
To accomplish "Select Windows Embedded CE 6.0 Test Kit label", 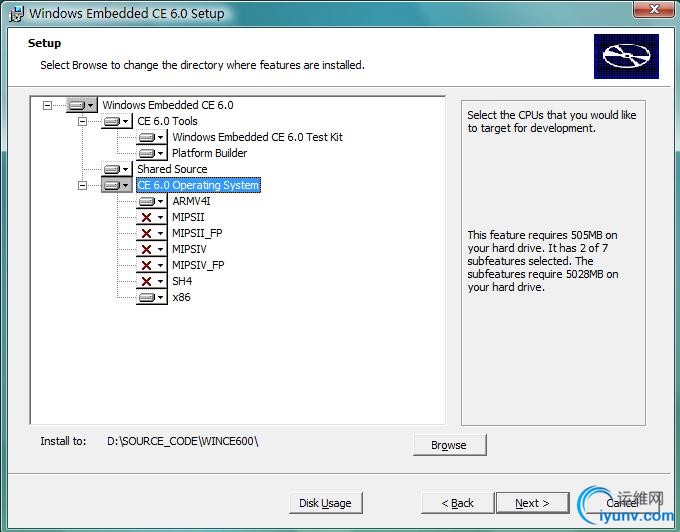I will (258, 137).
